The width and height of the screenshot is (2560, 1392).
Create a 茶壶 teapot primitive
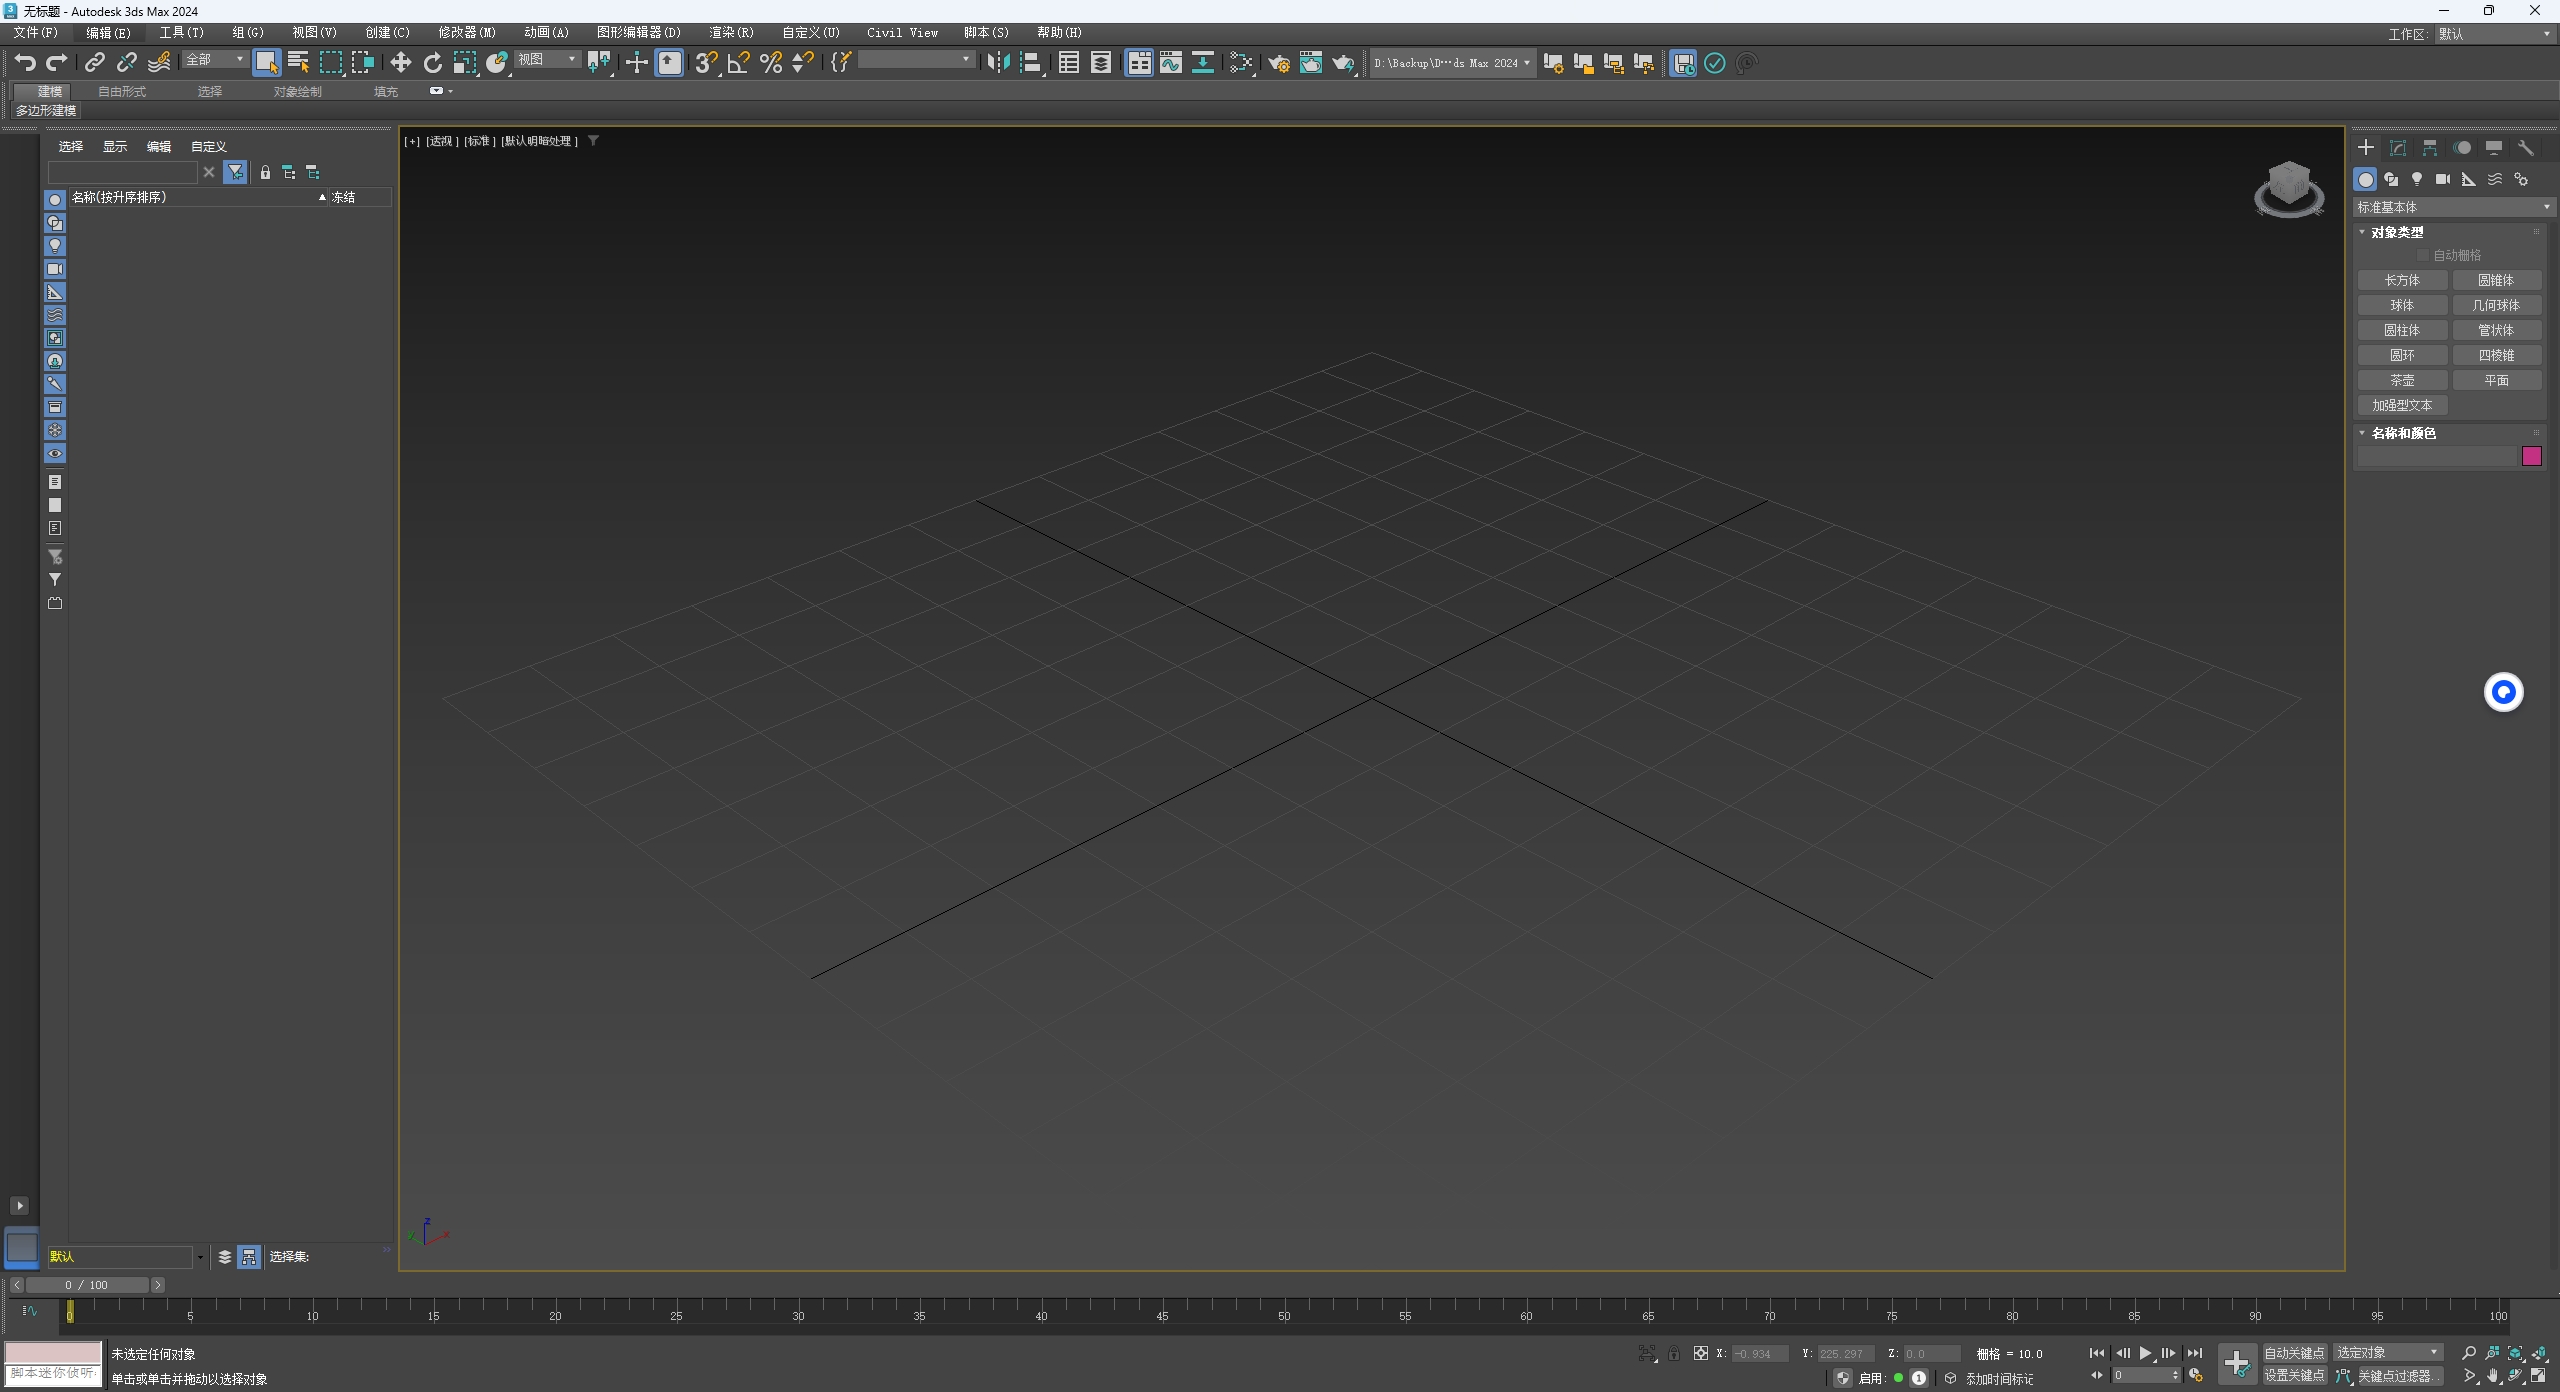click(2402, 381)
